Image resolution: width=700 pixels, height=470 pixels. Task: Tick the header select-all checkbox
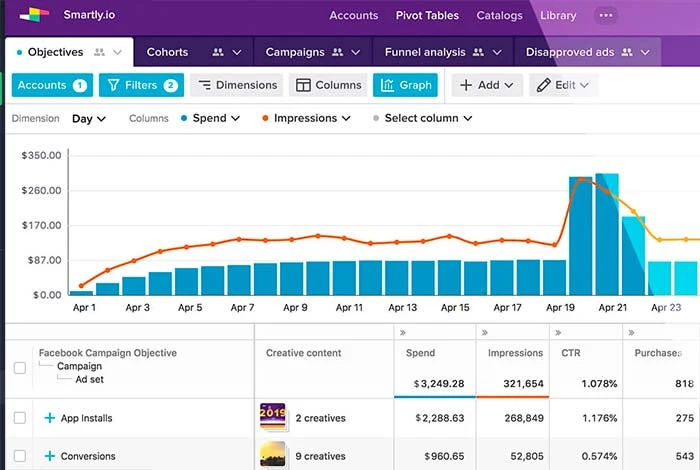click(20, 368)
